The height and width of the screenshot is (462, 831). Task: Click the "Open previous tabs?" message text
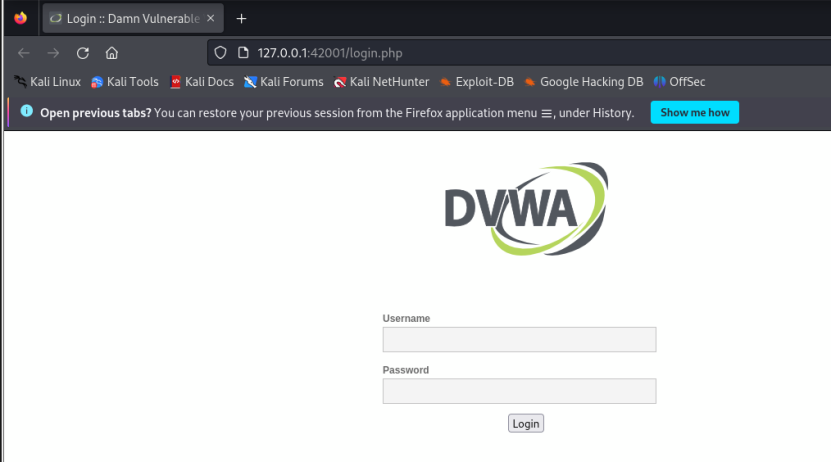click(x=96, y=113)
